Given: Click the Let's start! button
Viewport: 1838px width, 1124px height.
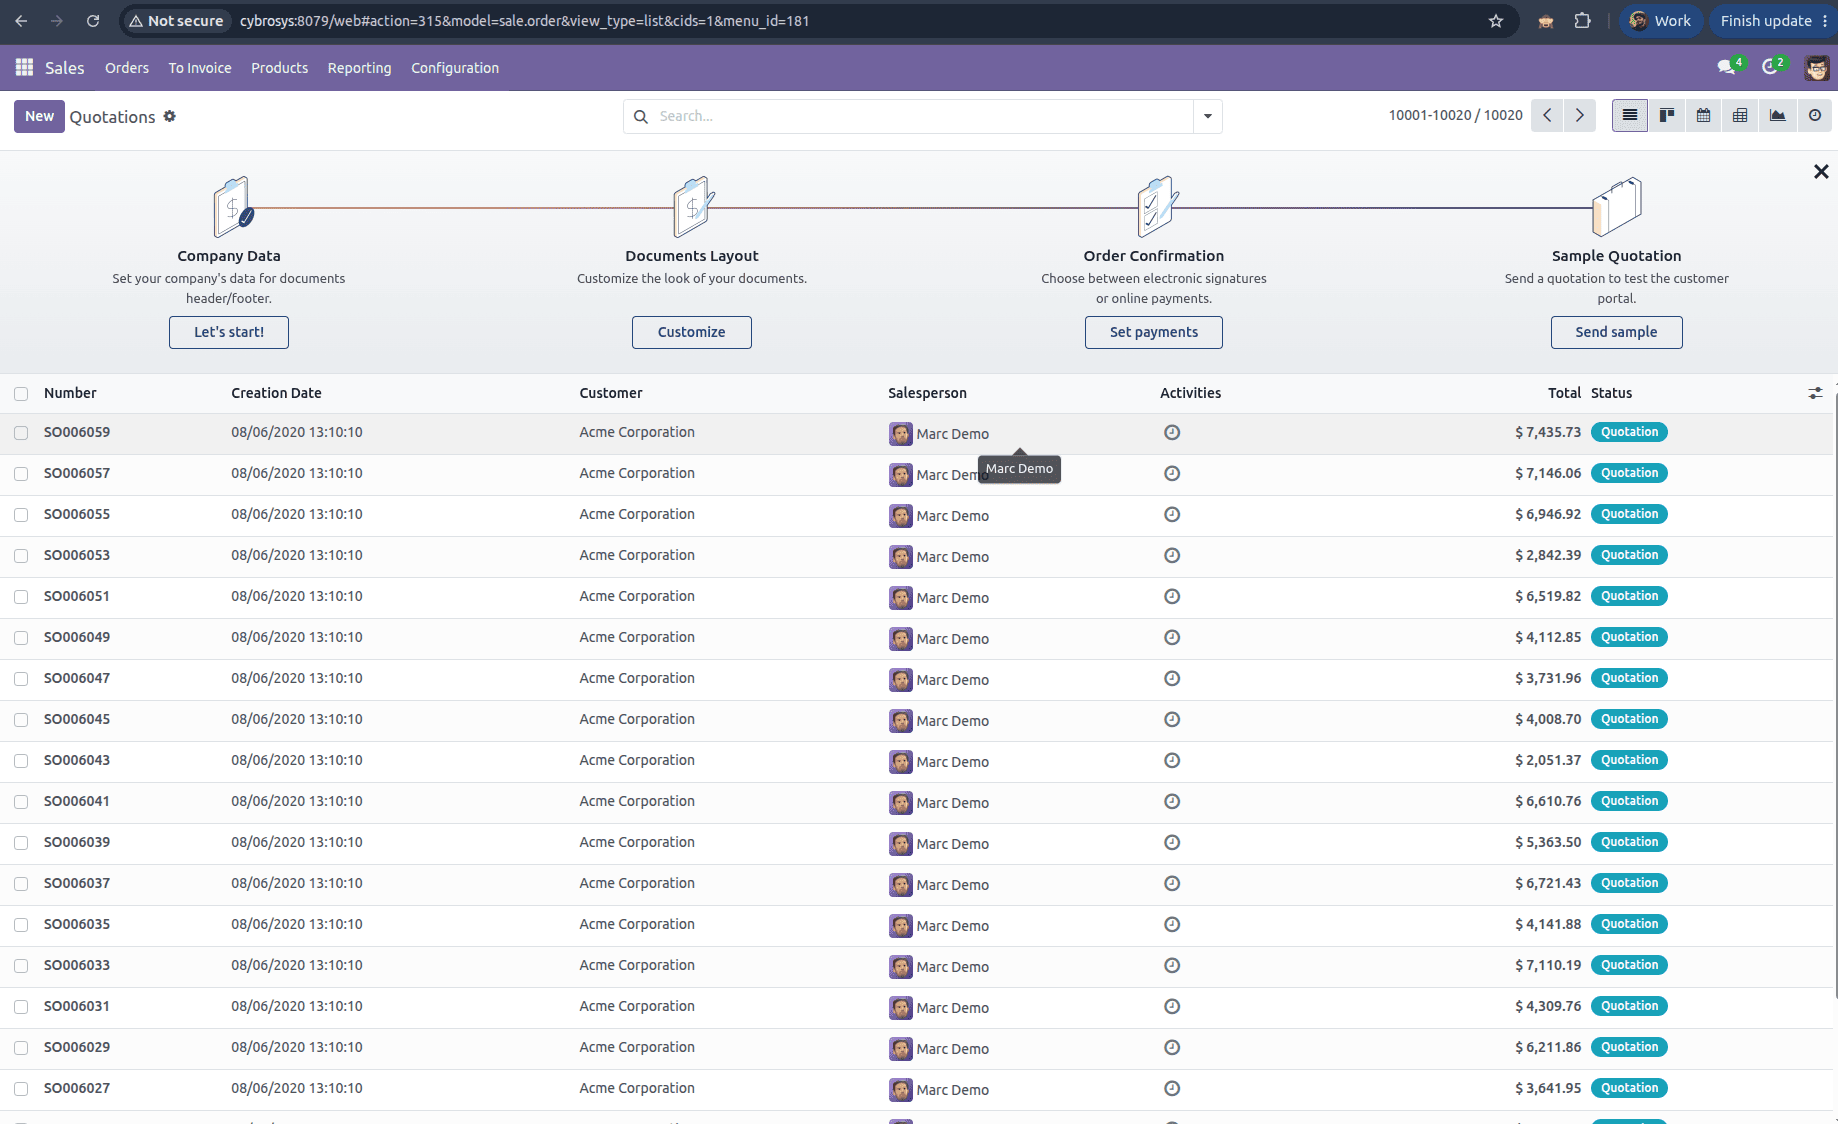Looking at the screenshot, I should (229, 332).
